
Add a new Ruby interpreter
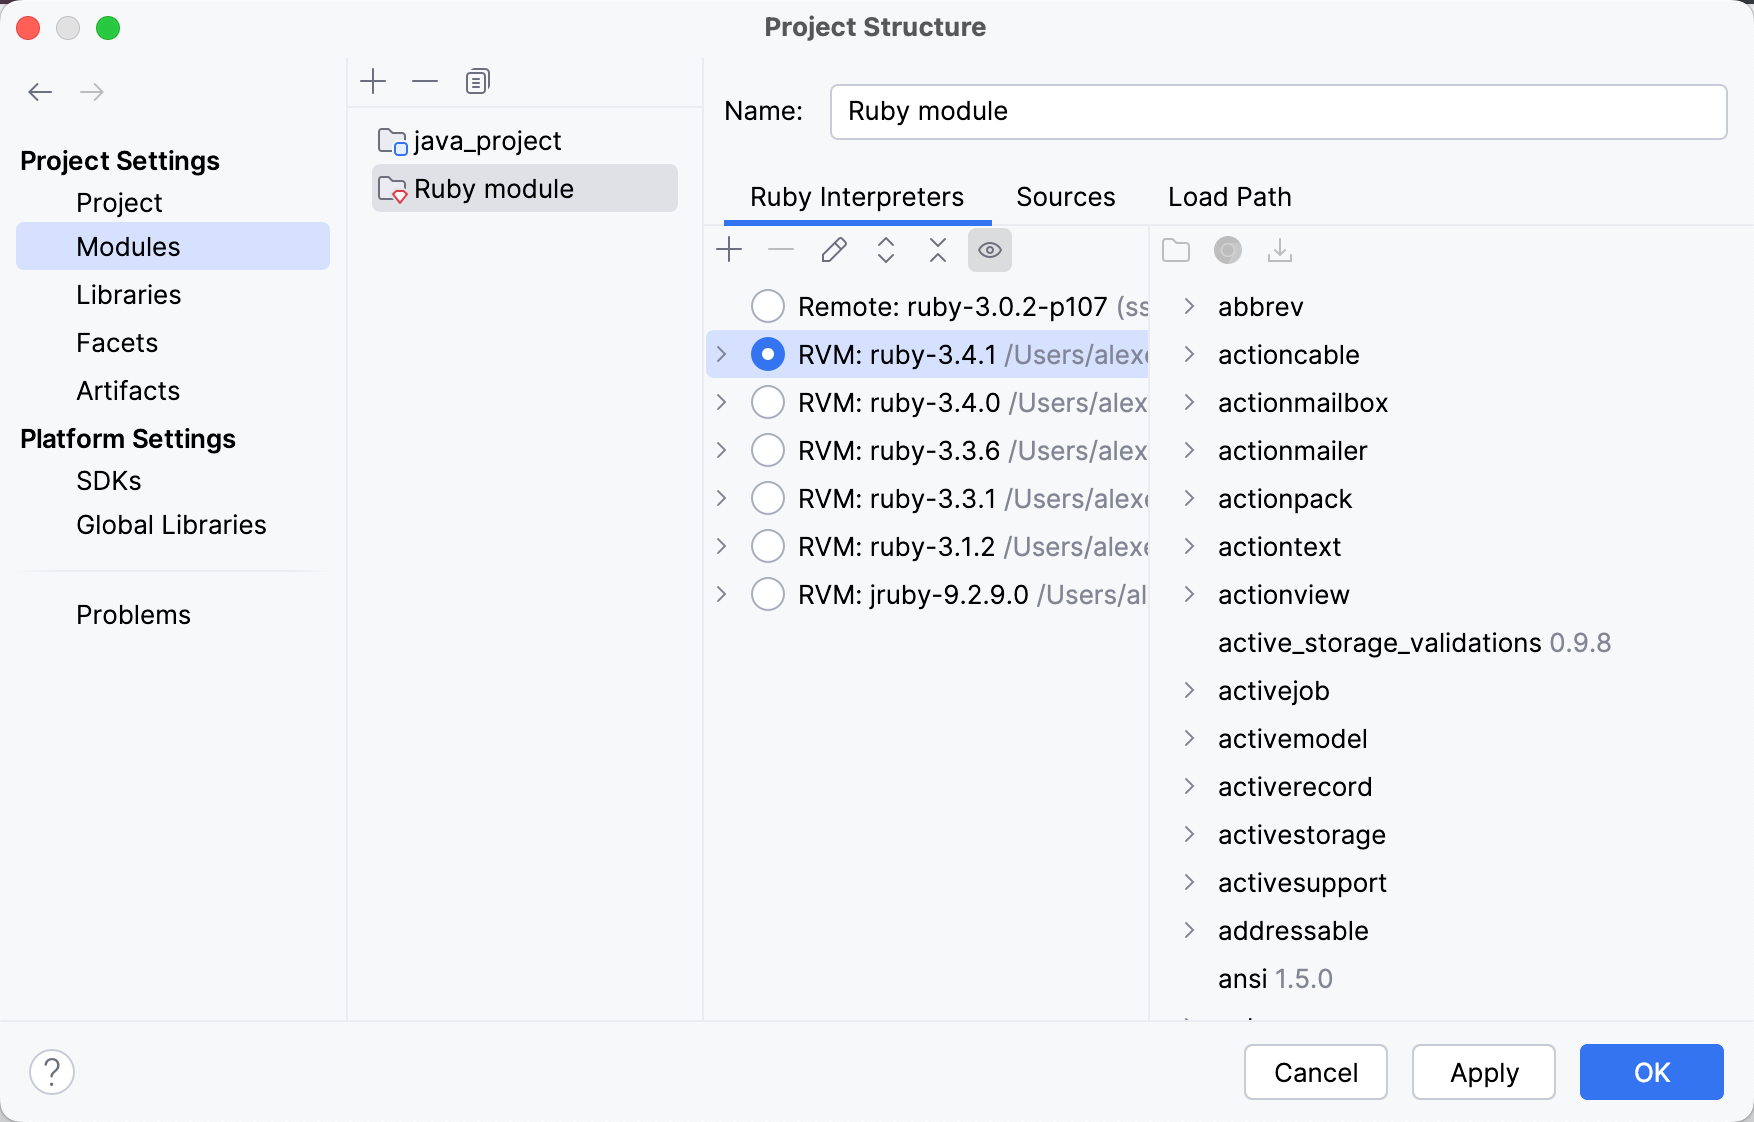pos(729,250)
